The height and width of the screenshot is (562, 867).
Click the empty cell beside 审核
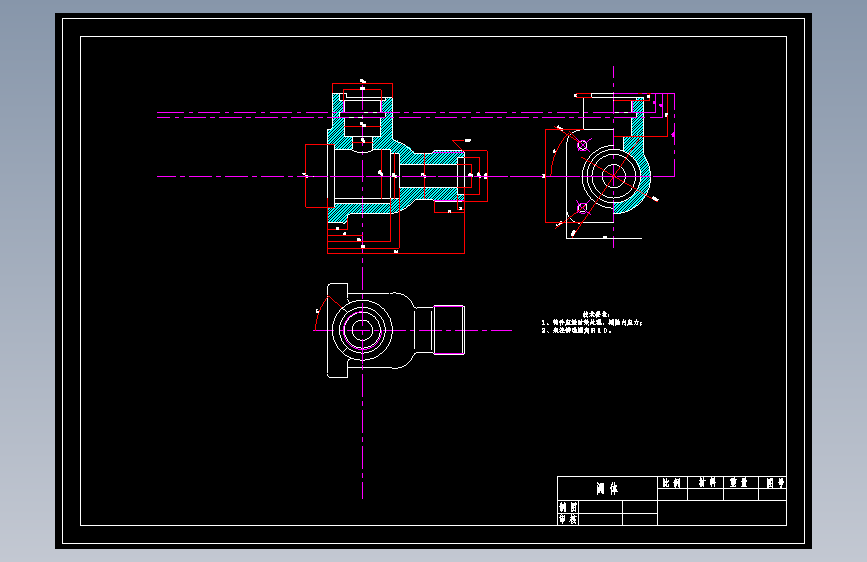[x=600, y=519]
